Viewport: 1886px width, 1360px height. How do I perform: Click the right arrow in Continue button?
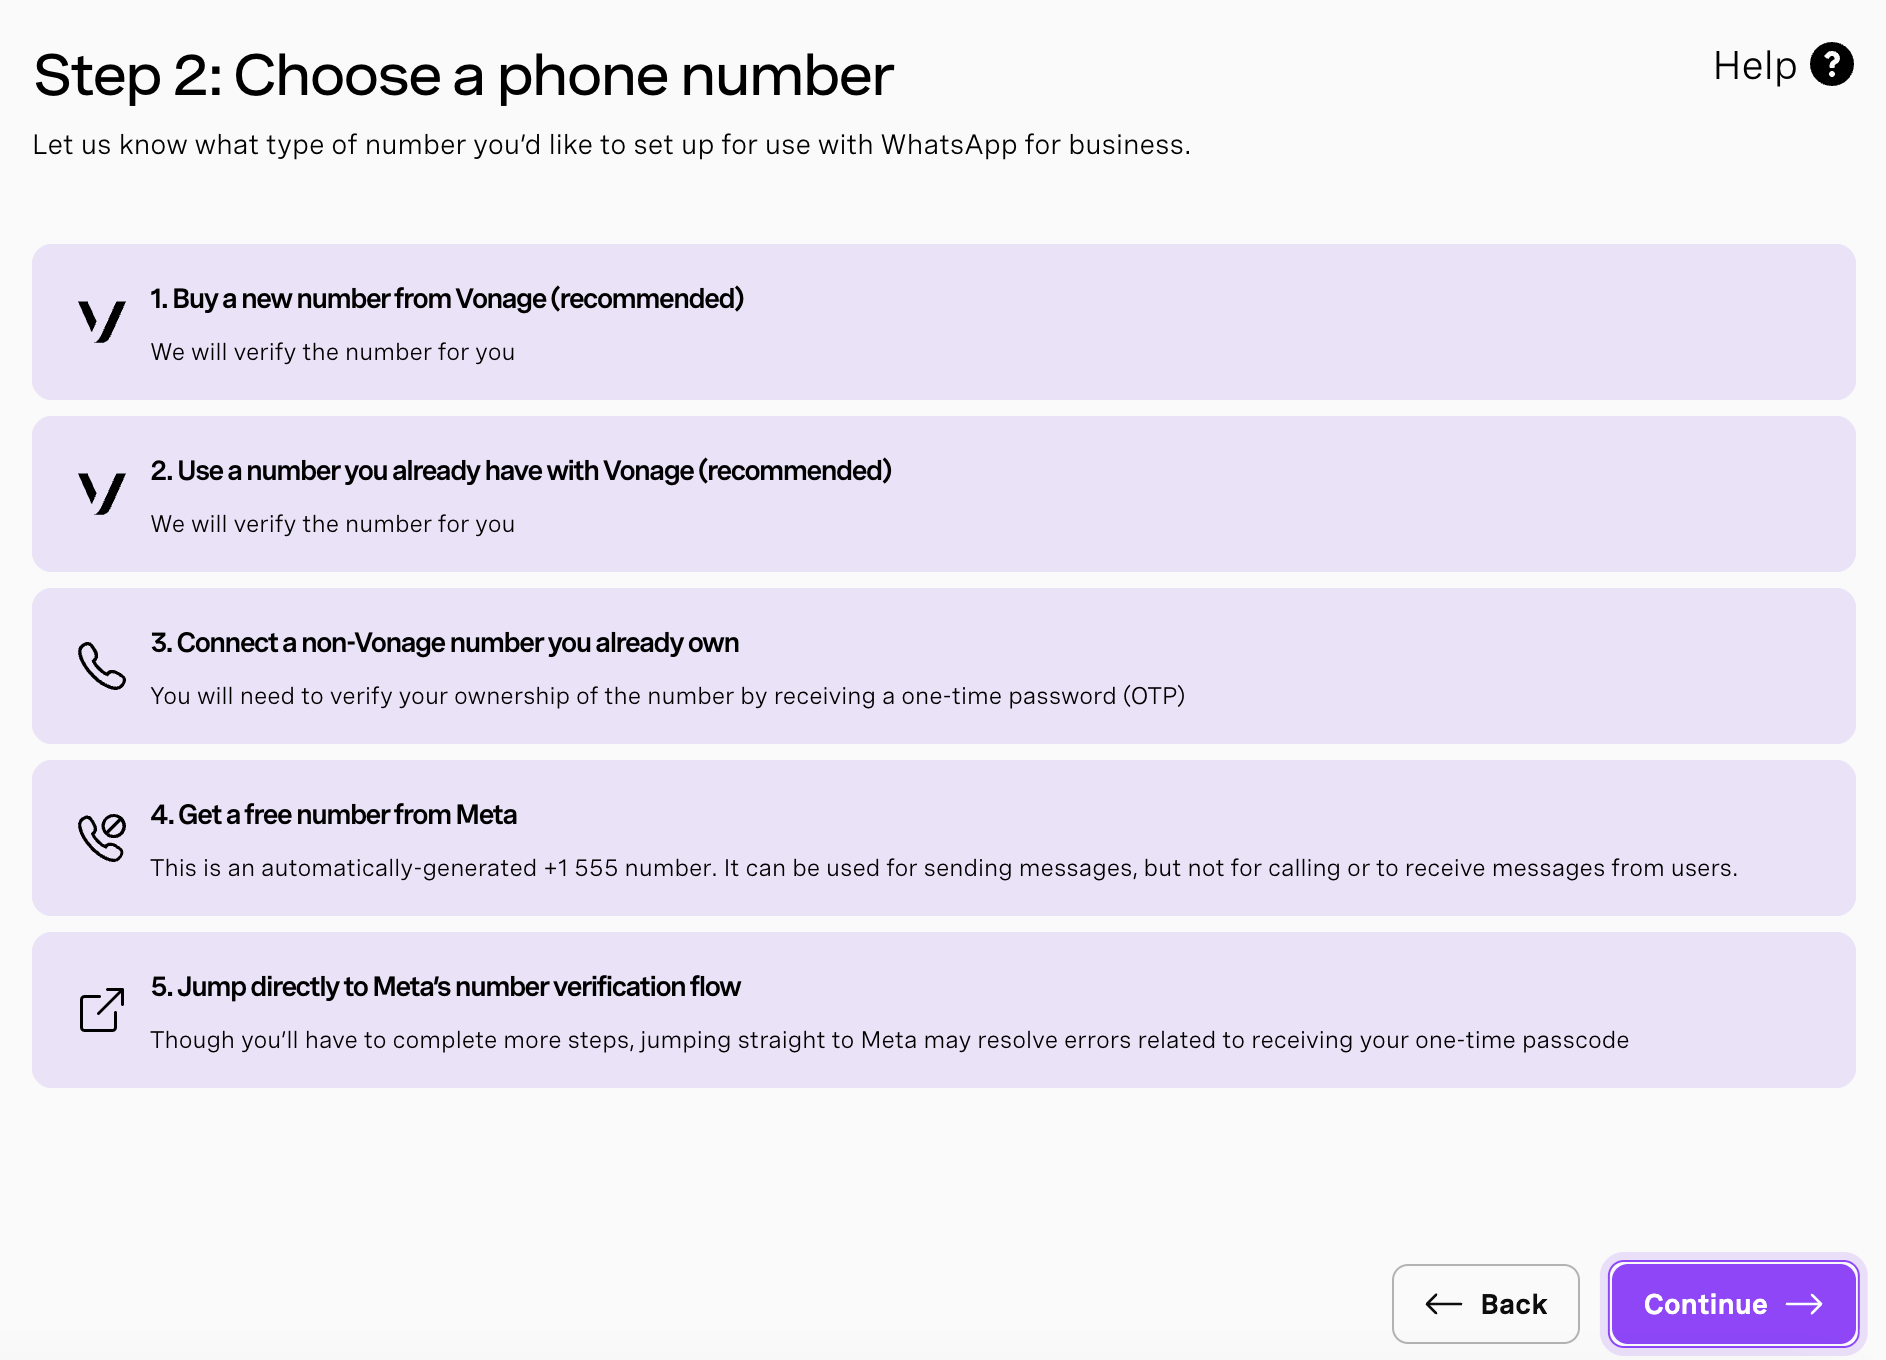coord(1805,1304)
